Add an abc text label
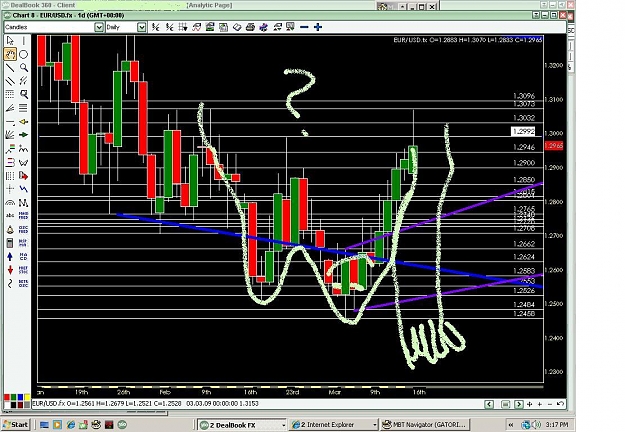625x432 pixels. [10, 216]
